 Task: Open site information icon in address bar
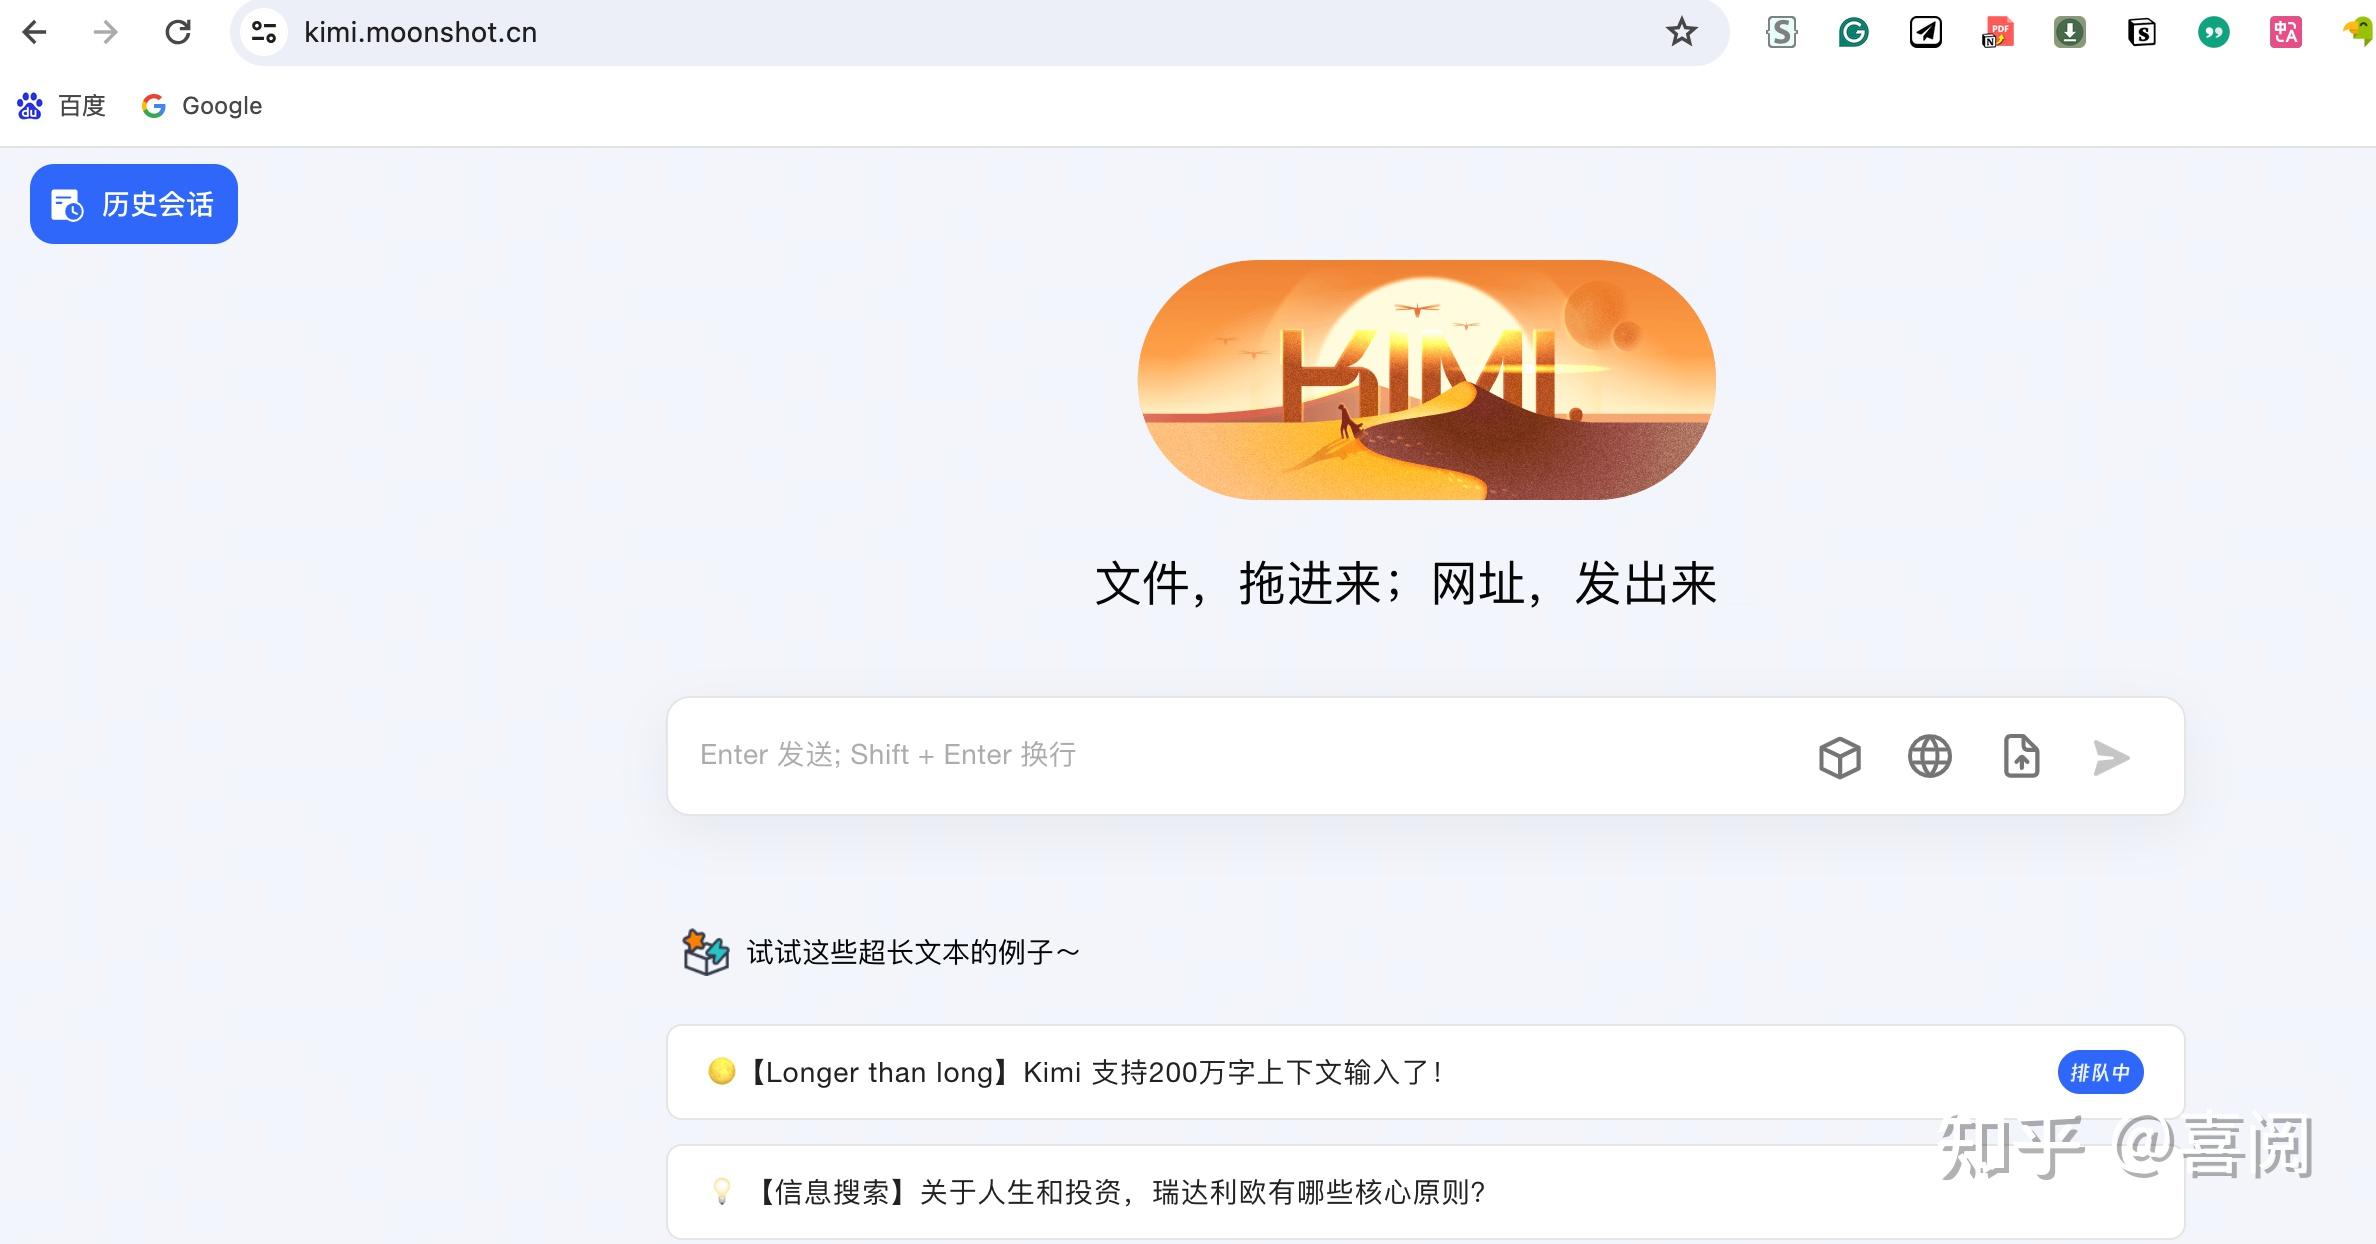coord(264,33)
